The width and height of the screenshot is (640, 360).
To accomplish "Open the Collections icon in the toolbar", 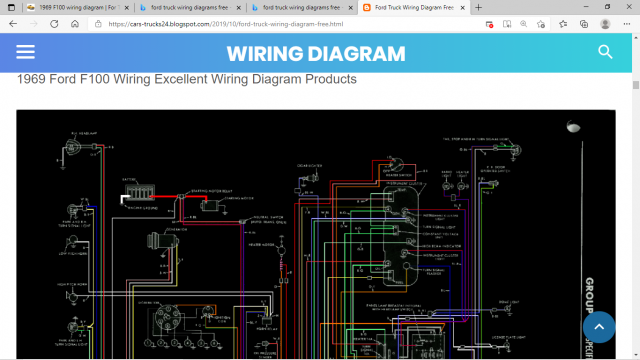I will [584, 24].
